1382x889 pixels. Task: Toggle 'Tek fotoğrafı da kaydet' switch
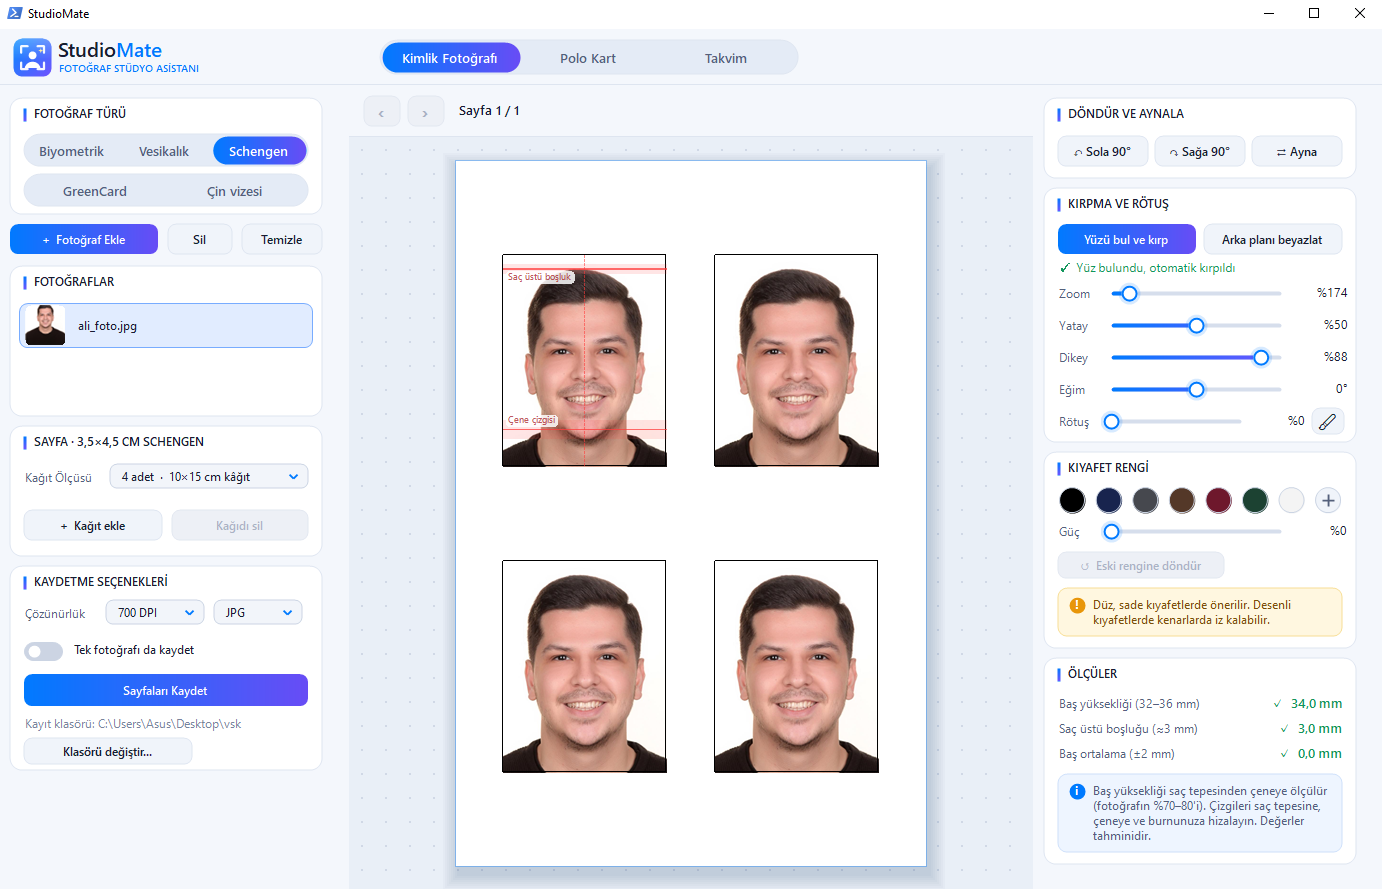click(44, 651)
